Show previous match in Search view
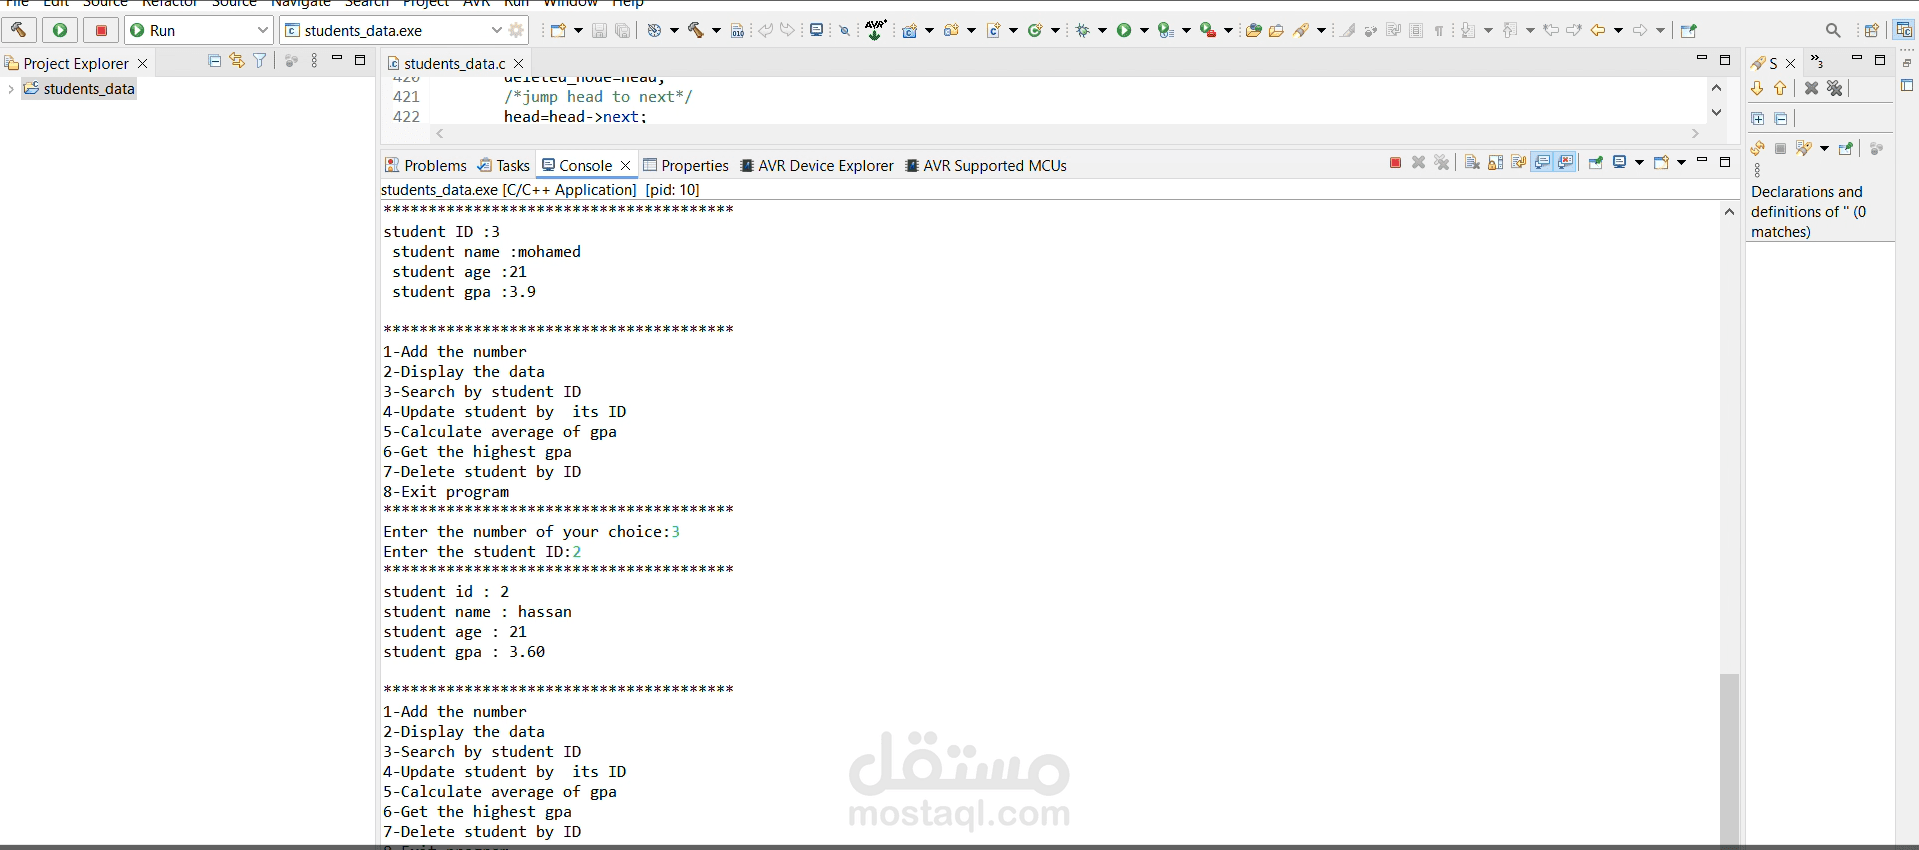The width and height of the screenshot is (1919, 850). click(x=1780, y=88)
